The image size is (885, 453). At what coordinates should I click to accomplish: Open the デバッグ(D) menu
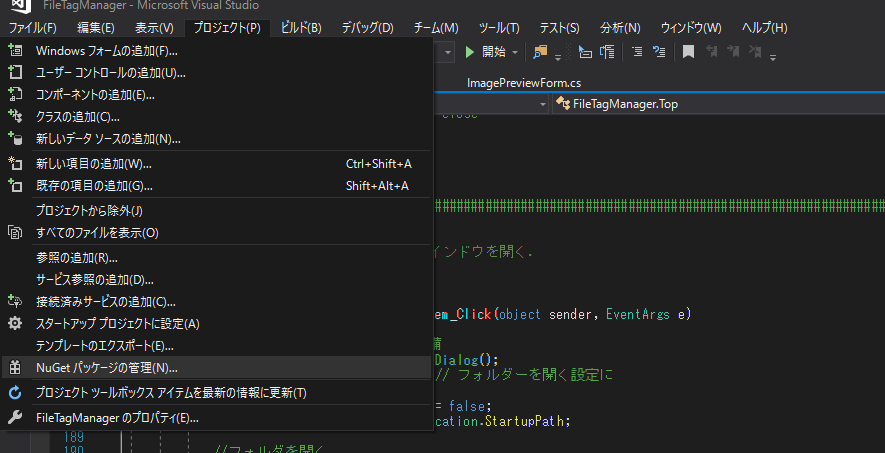coord(367,28)
